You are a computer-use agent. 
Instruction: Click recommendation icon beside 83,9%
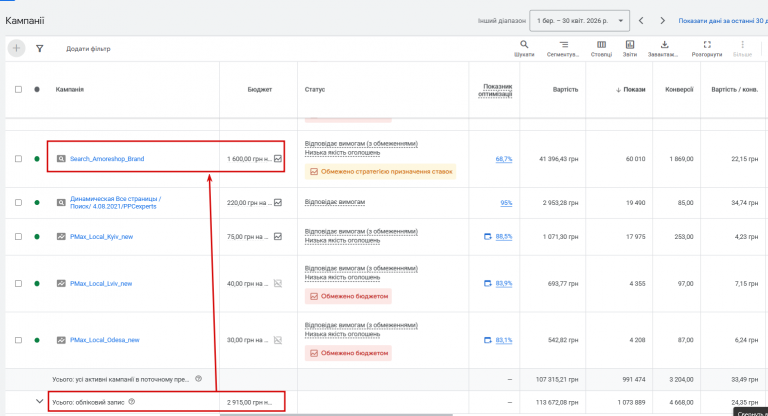tap(487, 284)
